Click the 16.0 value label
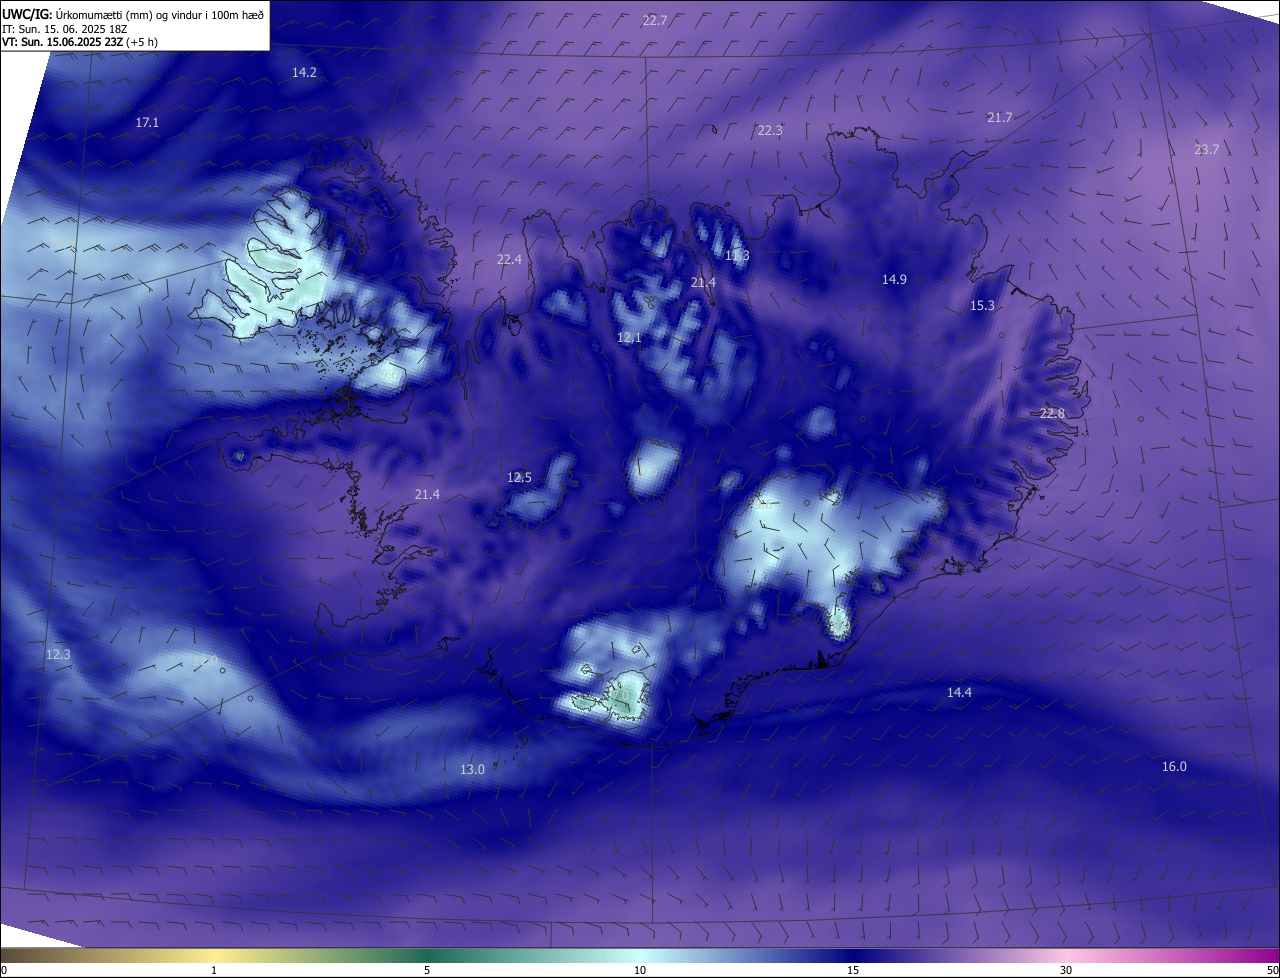Image resolution: width=1280 pixels, height=978 pixels. (x=1174, y=766)
